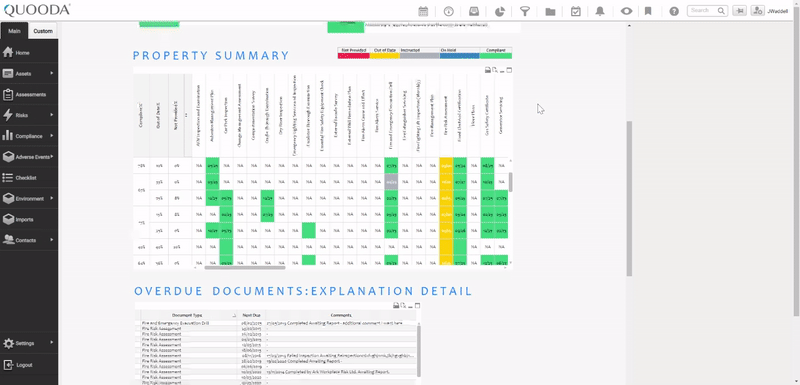Image resolution: width=800 pixels, height=385 pixels.
Task: Open the Environment menu item
Action: click(x=29, y=199)
